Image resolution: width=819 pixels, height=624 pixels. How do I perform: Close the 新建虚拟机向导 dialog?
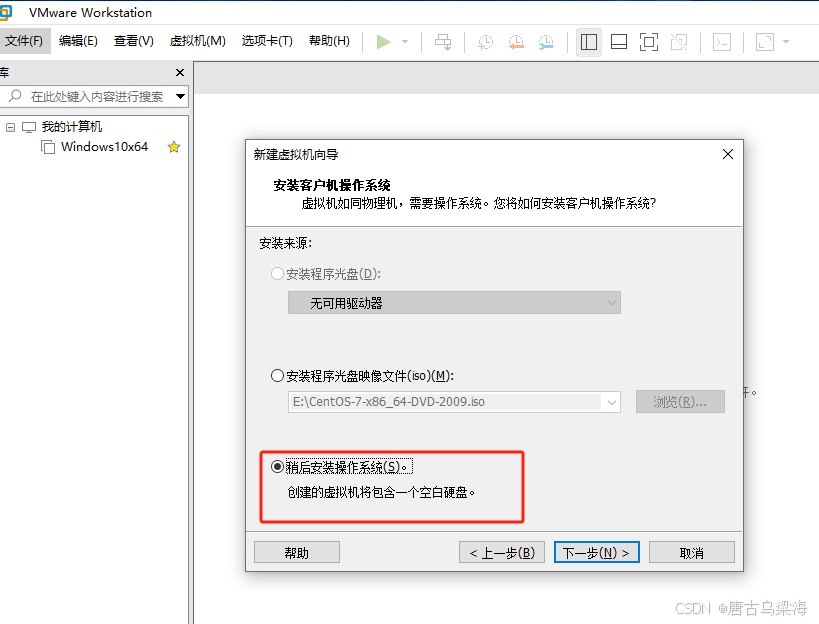click(x=728, y=154)
